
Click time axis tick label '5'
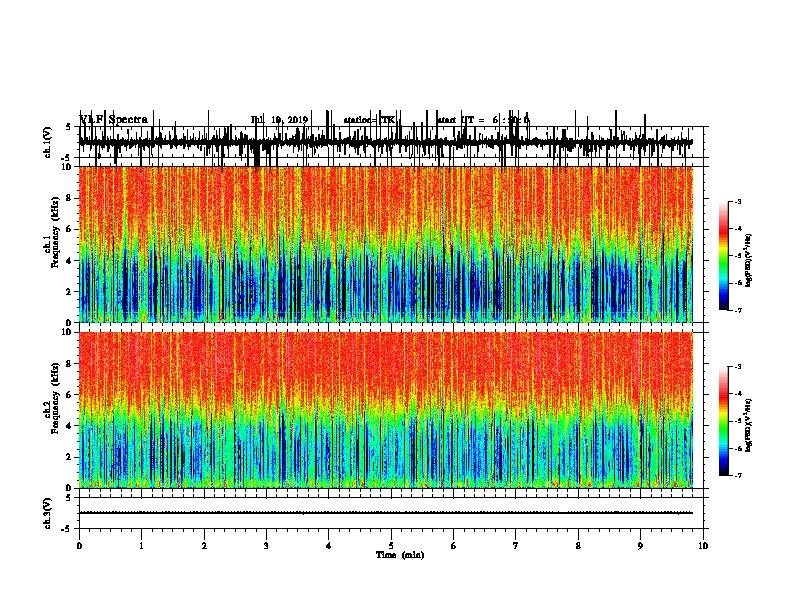[391, 546]
